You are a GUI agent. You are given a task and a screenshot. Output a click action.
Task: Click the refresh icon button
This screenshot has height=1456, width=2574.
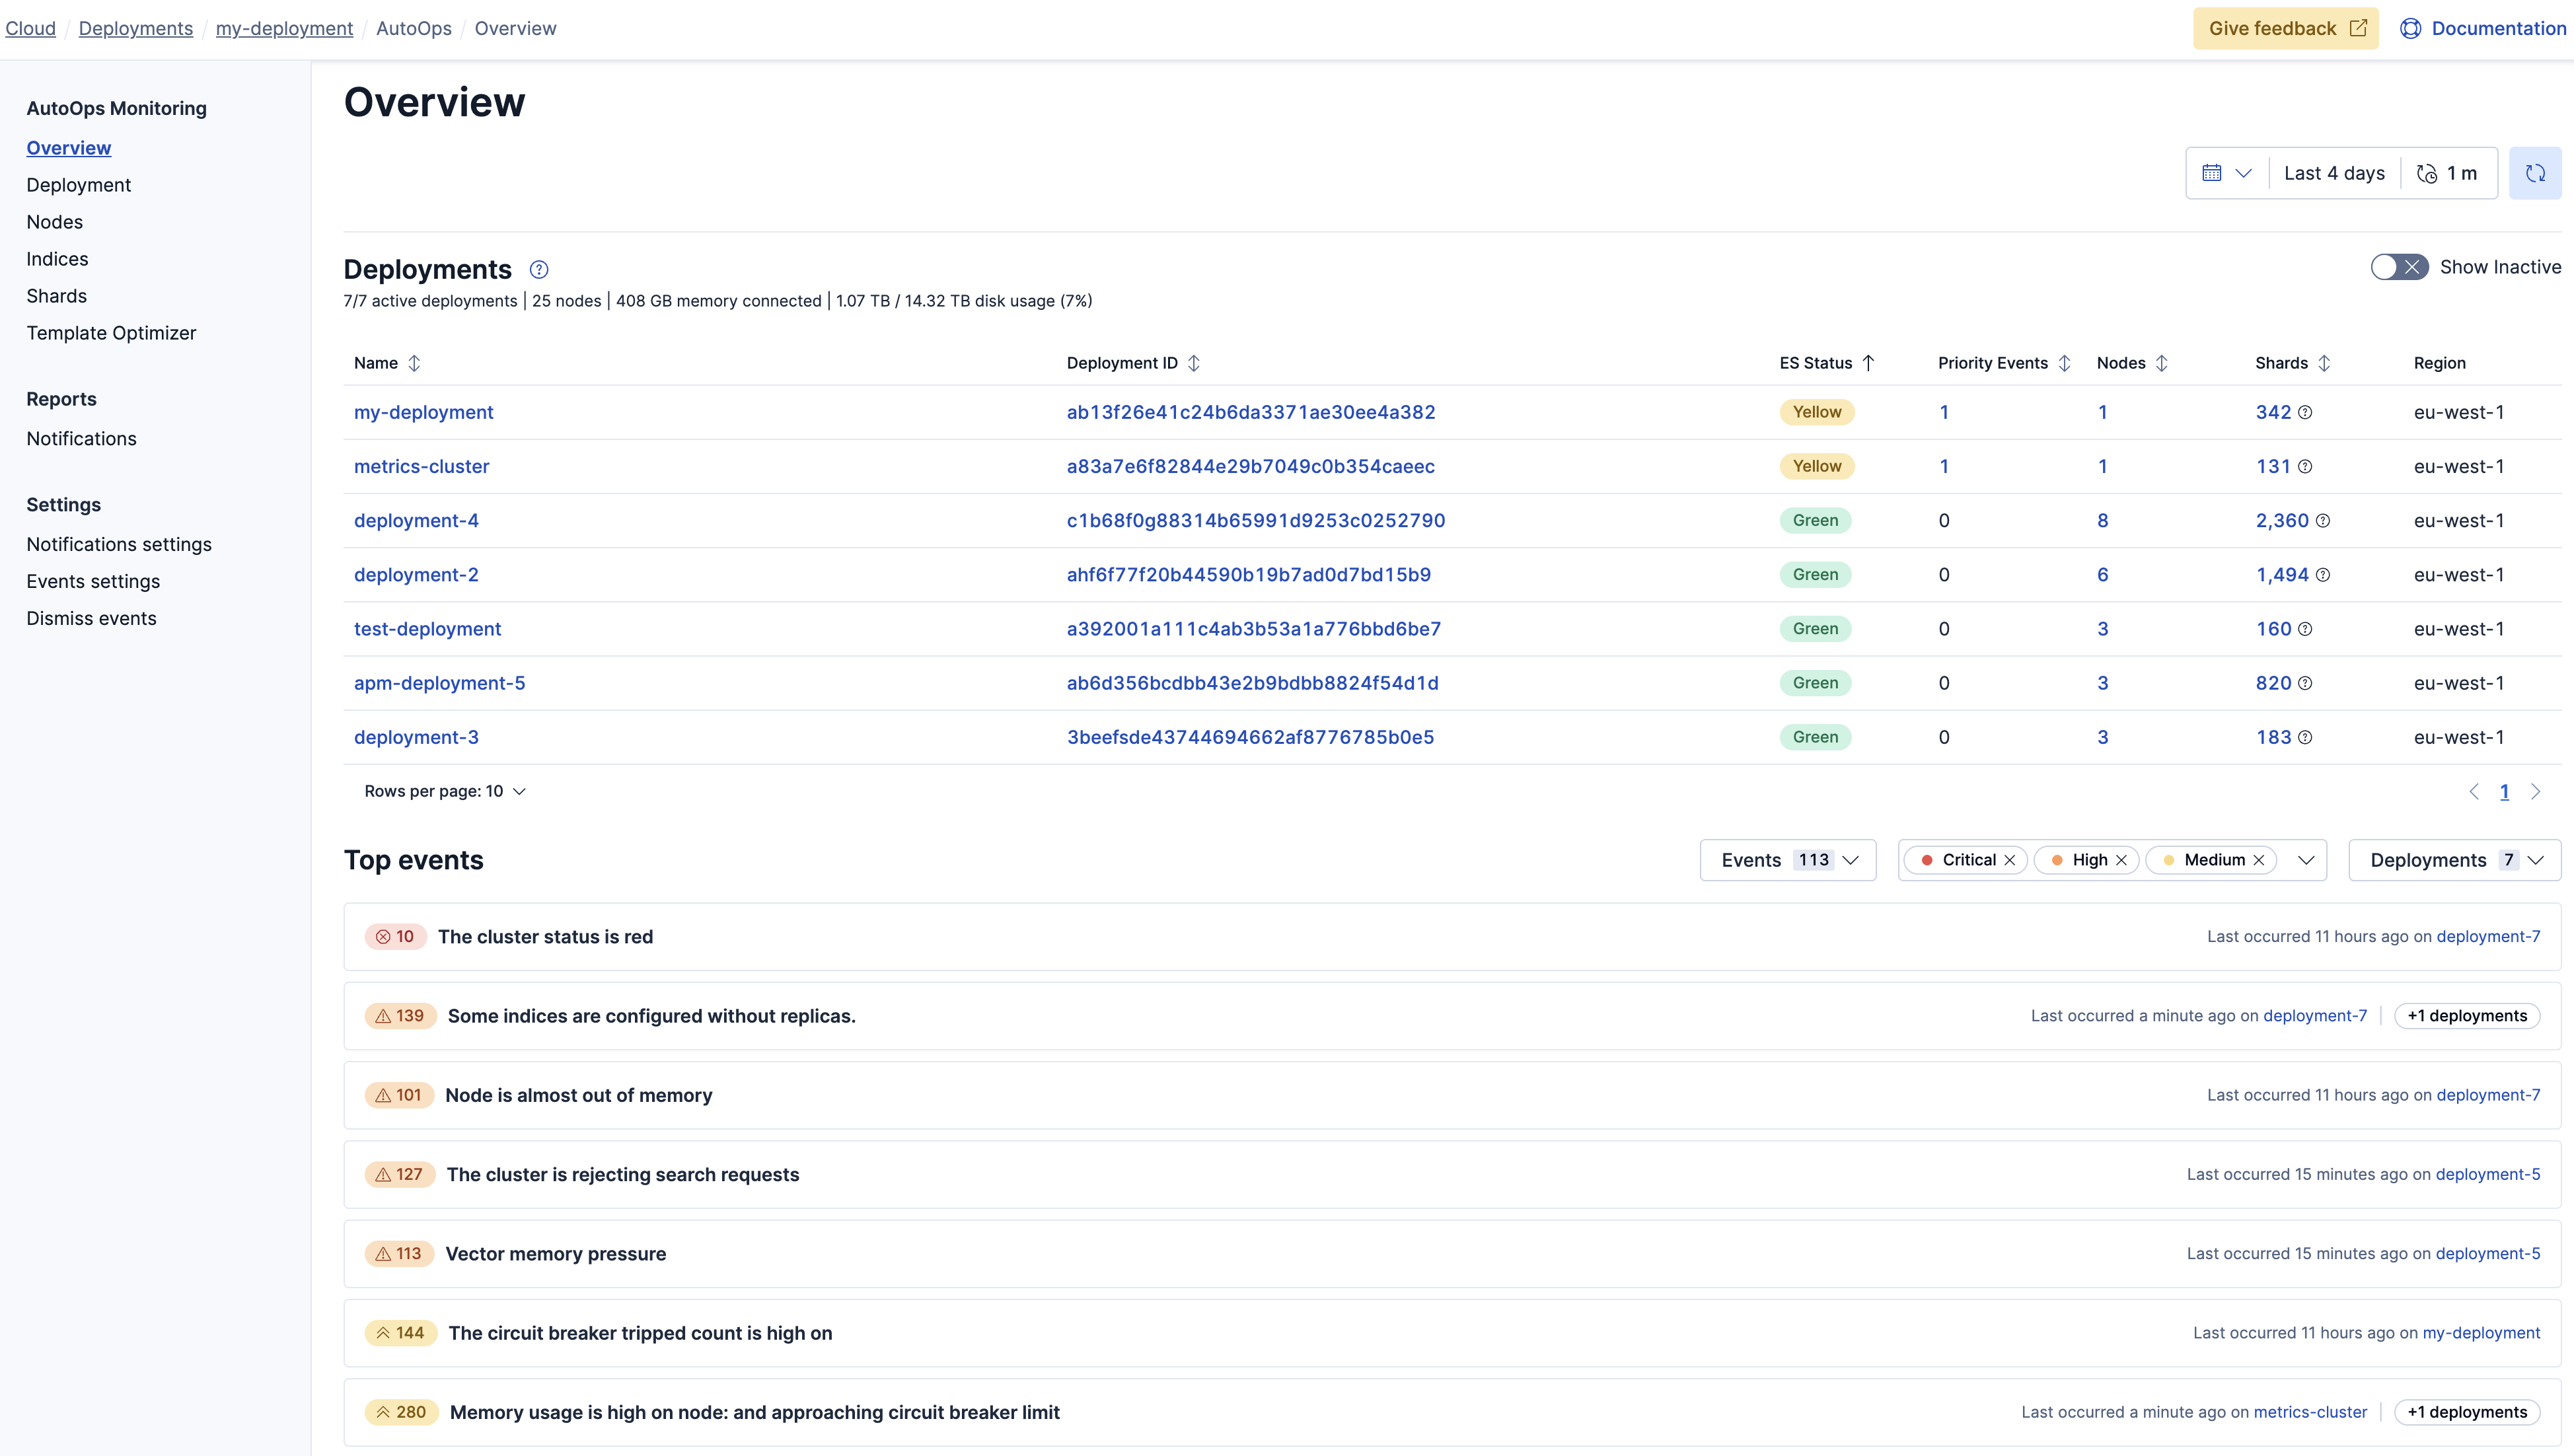[x=2534, y=173]
